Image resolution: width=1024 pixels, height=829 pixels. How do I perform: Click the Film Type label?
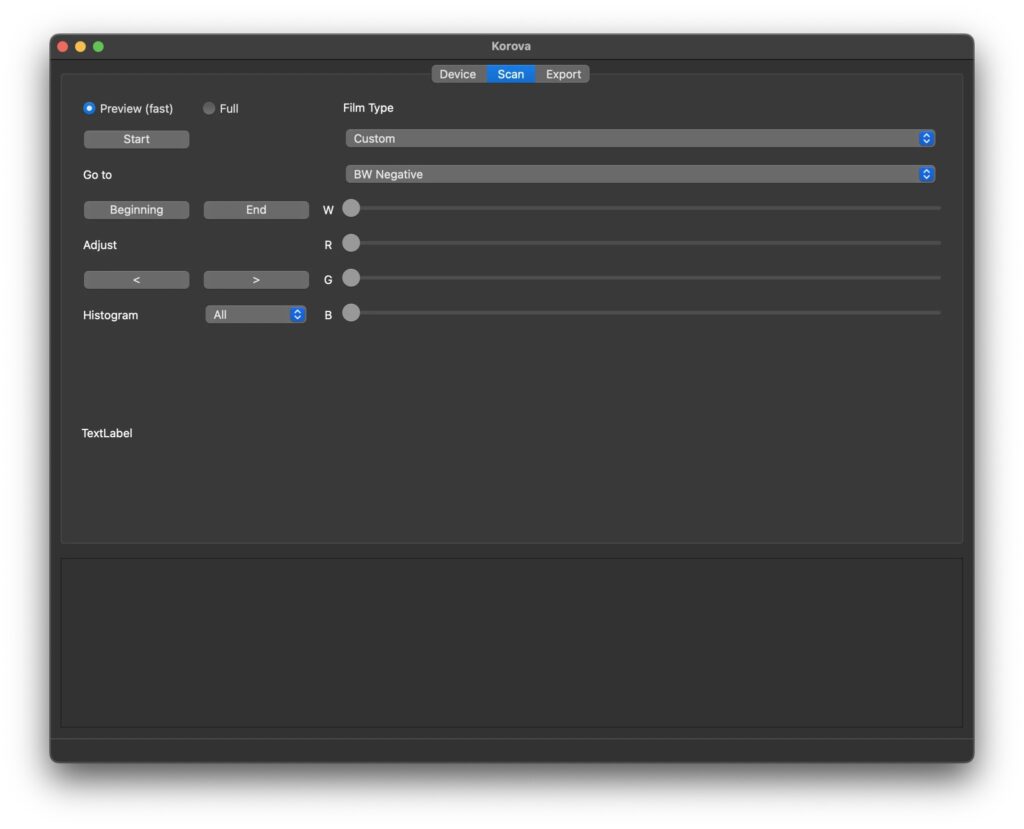click(368, 108)
